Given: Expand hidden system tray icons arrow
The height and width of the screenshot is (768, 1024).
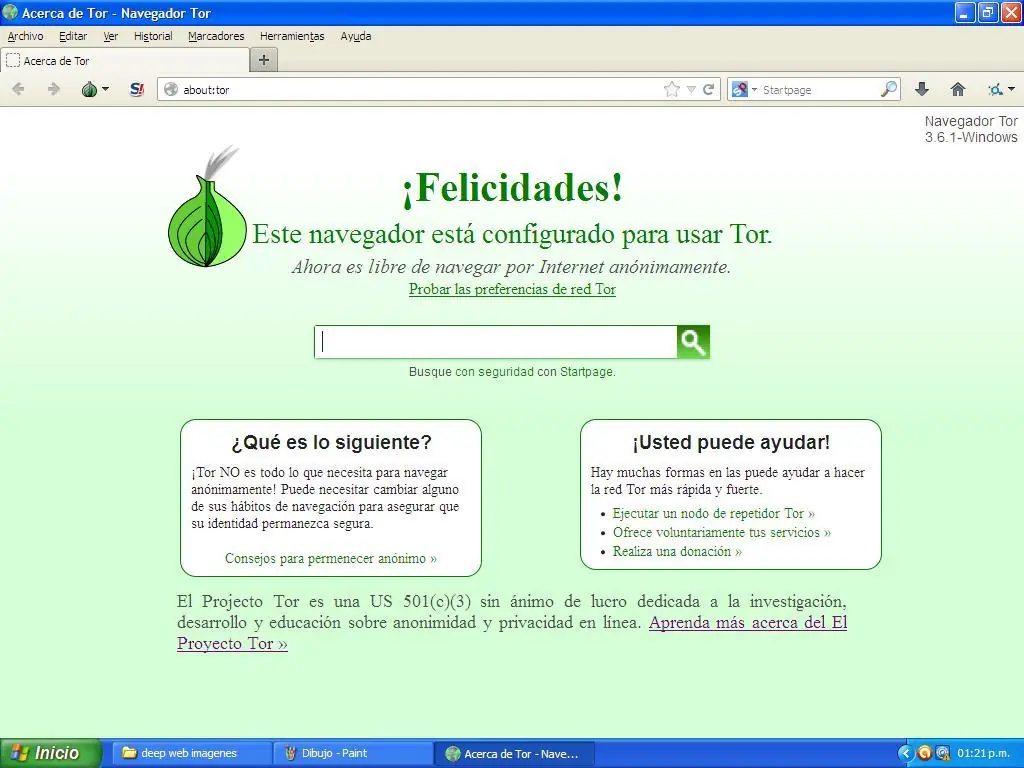Looking at the screenshot, I should point(904,754).
